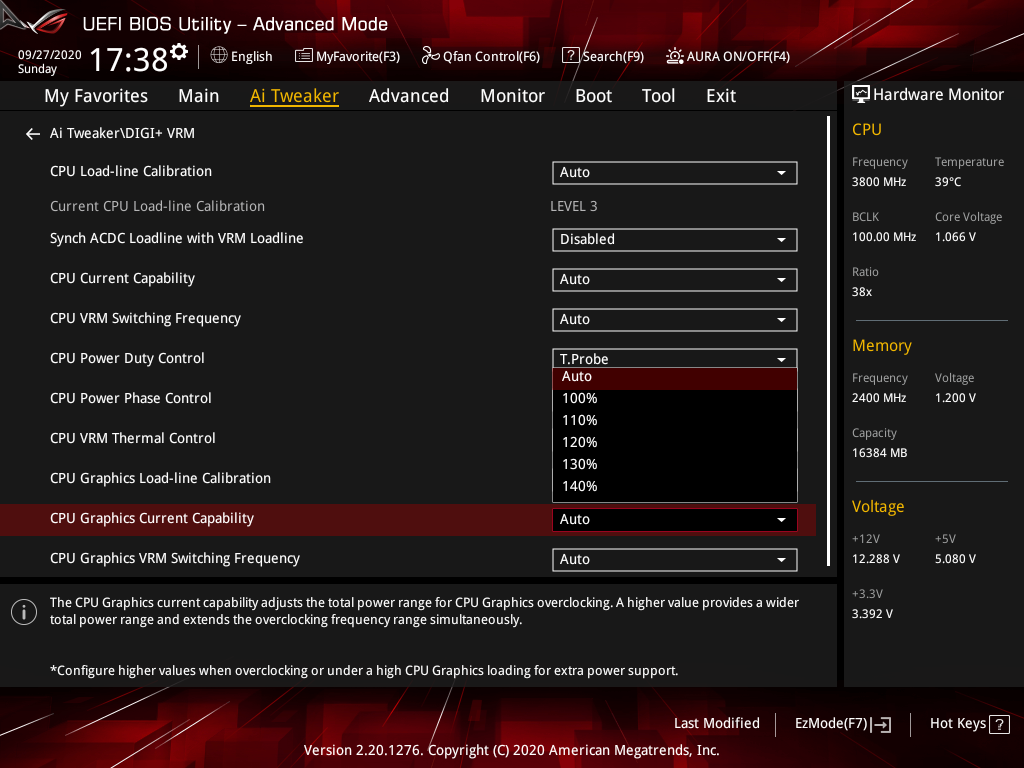This screenshot has width=1024, height=768.
Task: Switch to the Advanced tab
Action: [408, 96]
